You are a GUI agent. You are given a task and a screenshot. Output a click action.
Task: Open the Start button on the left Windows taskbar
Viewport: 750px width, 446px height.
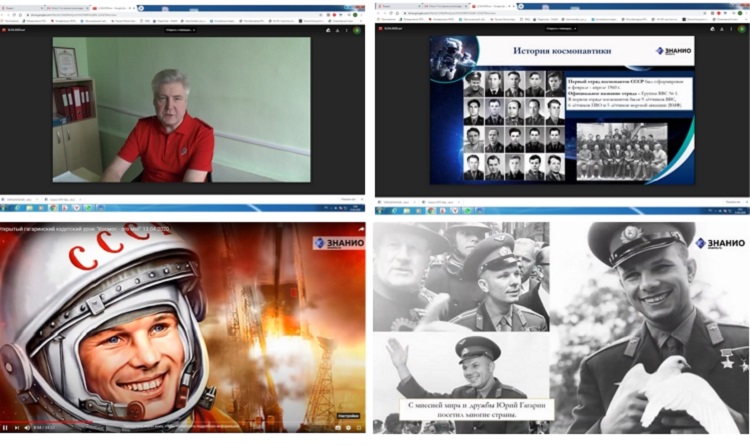pos(5,209)
